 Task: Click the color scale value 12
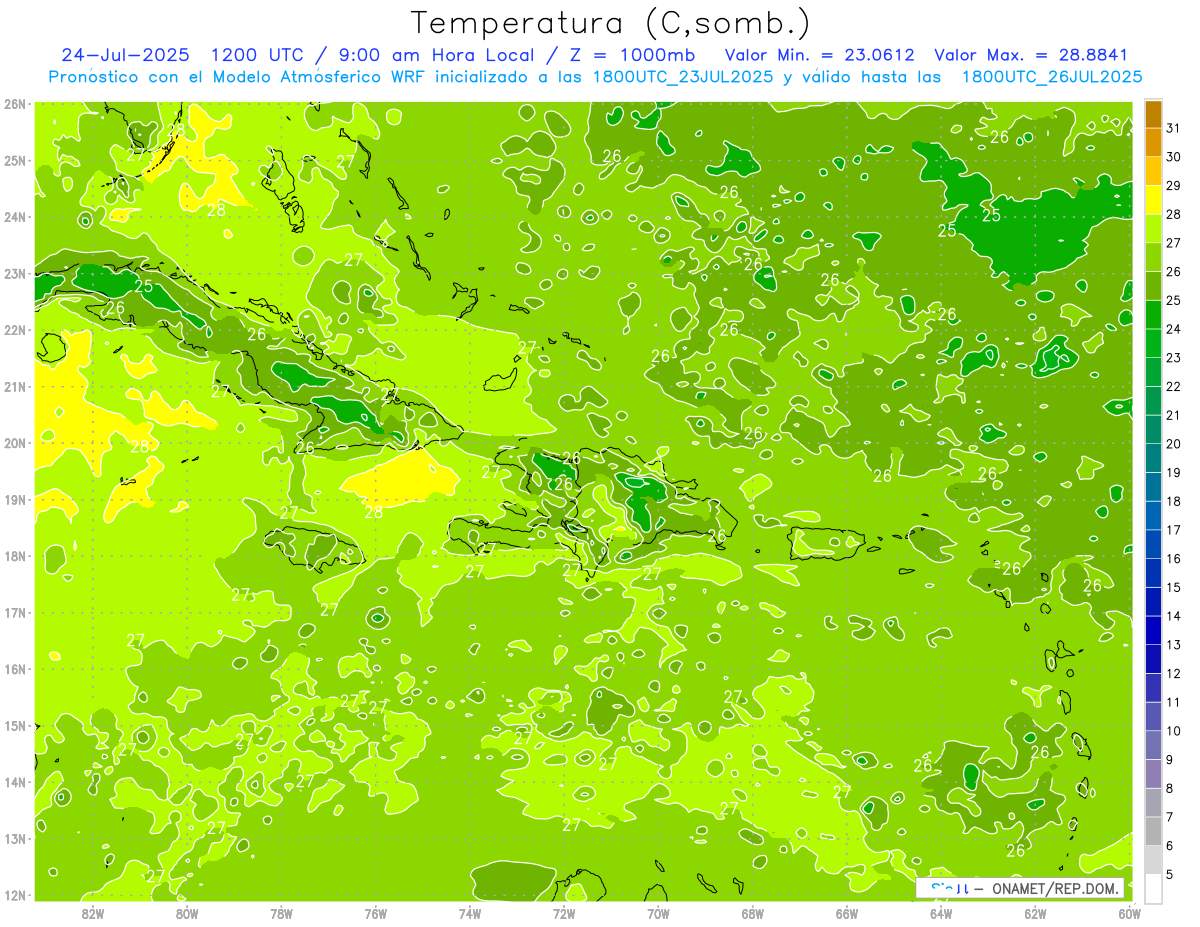(x=1173, y=673)
